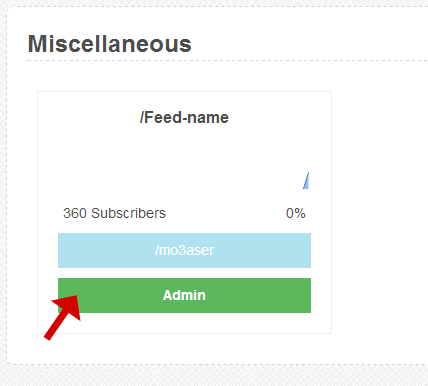Click the red arrow's tail end

(x=48, y=338)
